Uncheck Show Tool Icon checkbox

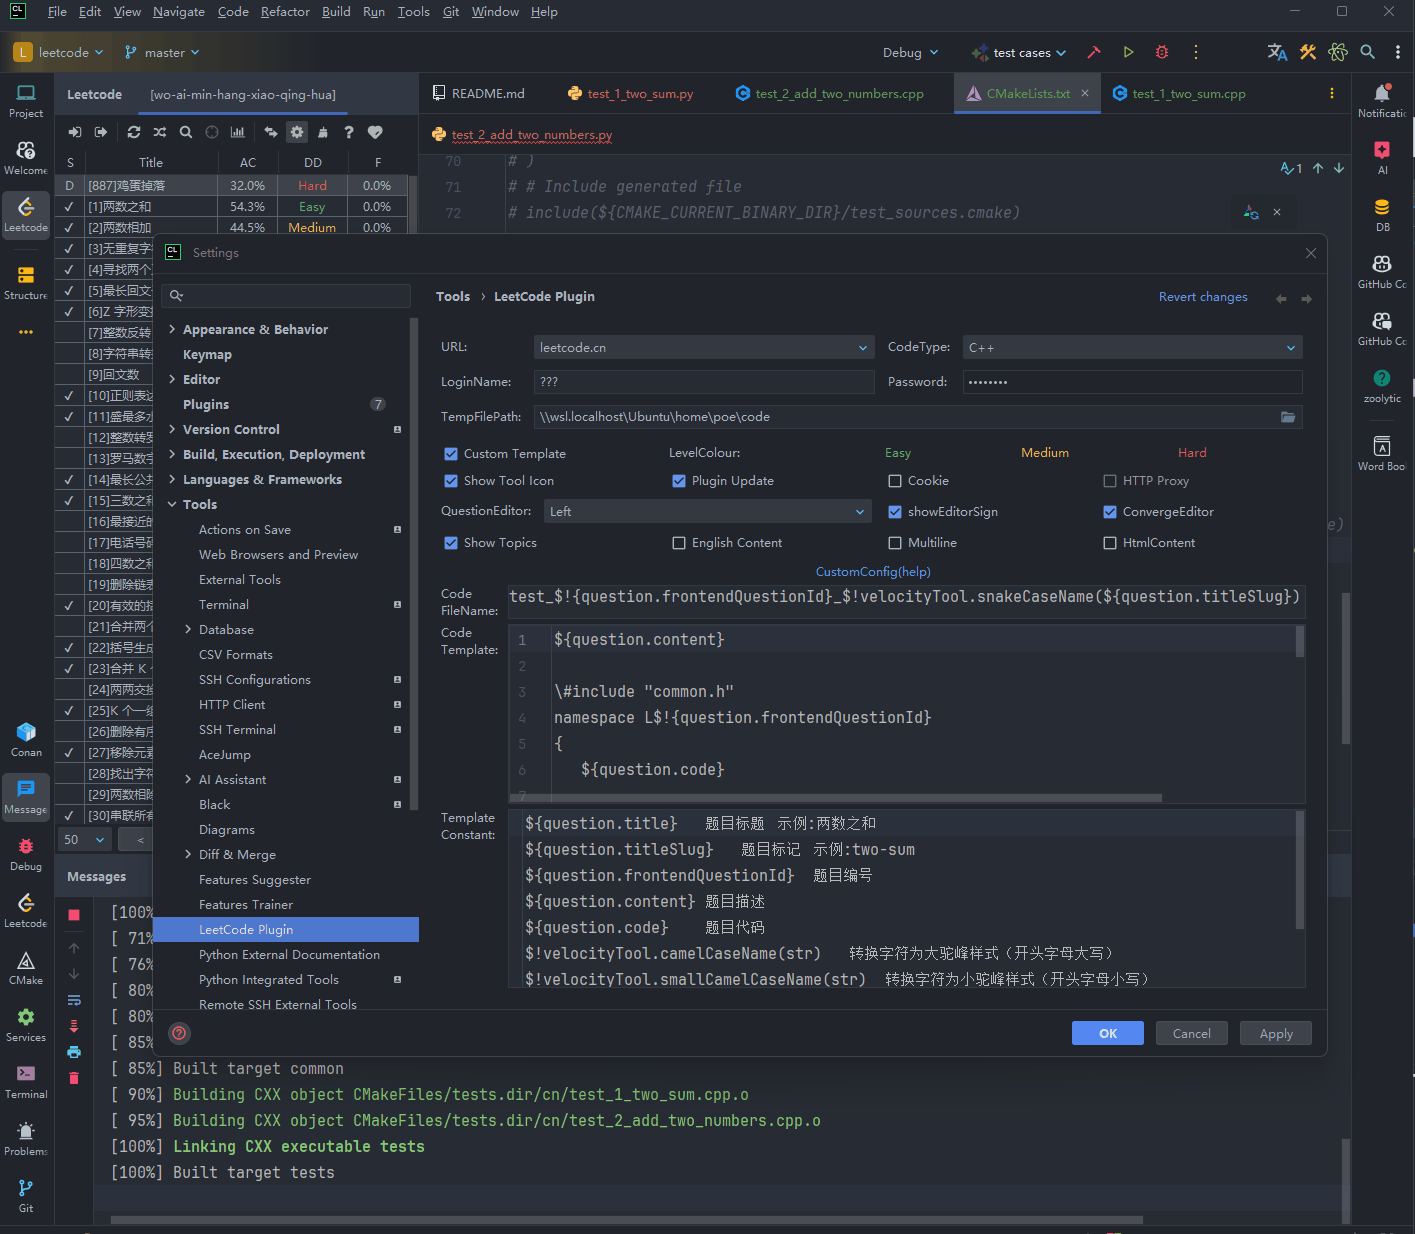click(451, 481)
